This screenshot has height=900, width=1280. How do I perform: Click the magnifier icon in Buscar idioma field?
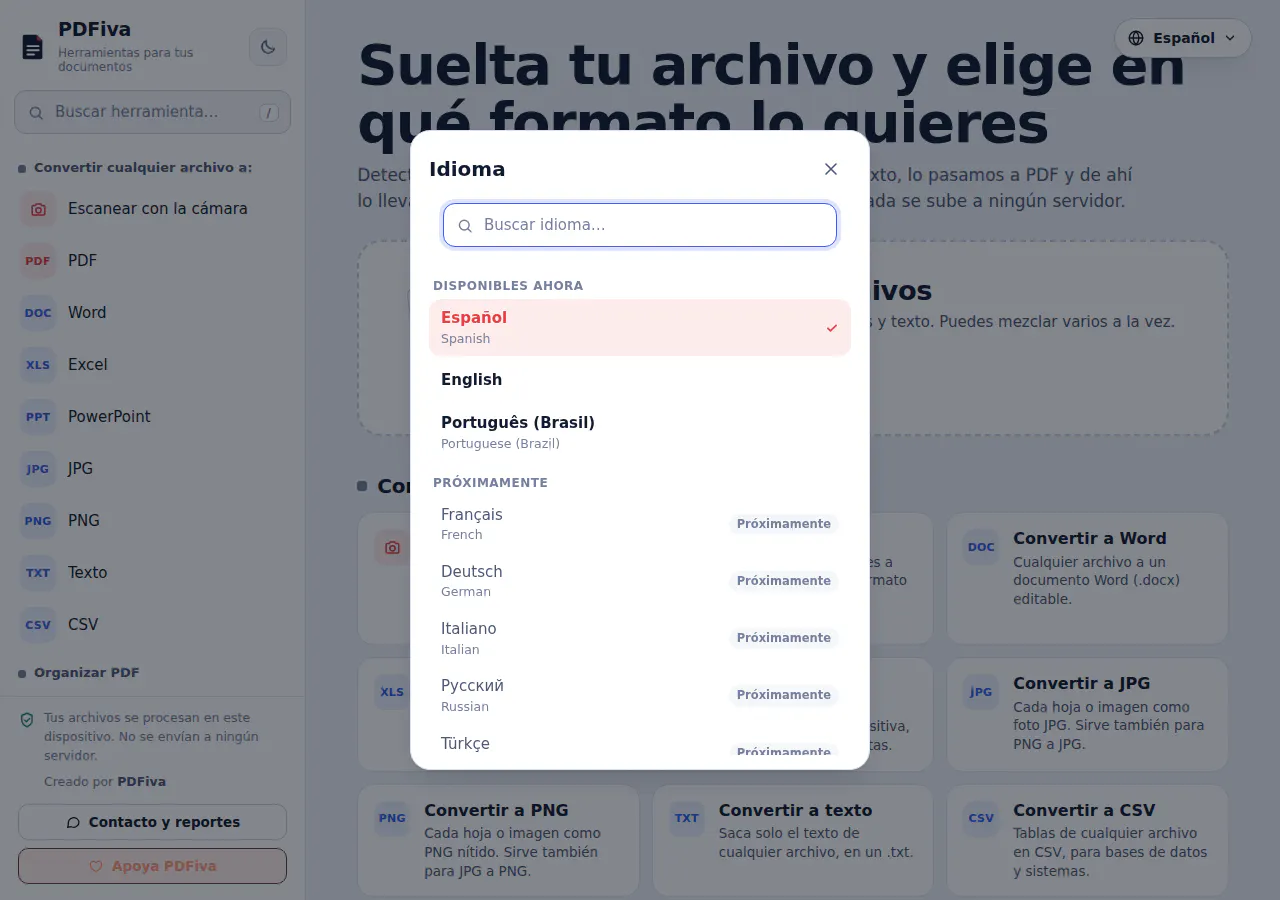pos(465,226)
